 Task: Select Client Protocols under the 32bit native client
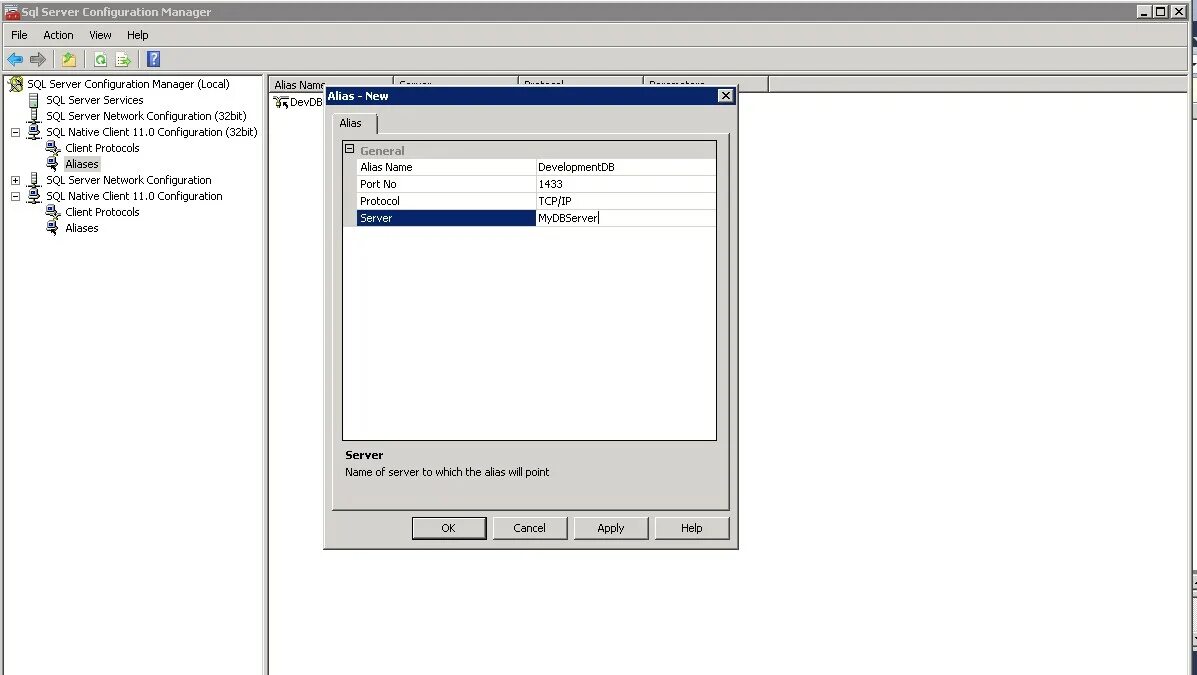pyautogui.click(x=102, y=148)
